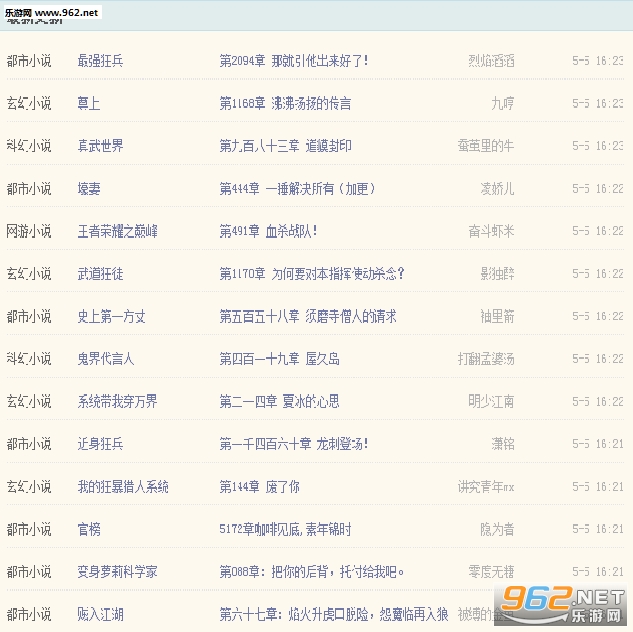Read chapter 第144章 废了你
633x632 pixels.
(260, 487)
